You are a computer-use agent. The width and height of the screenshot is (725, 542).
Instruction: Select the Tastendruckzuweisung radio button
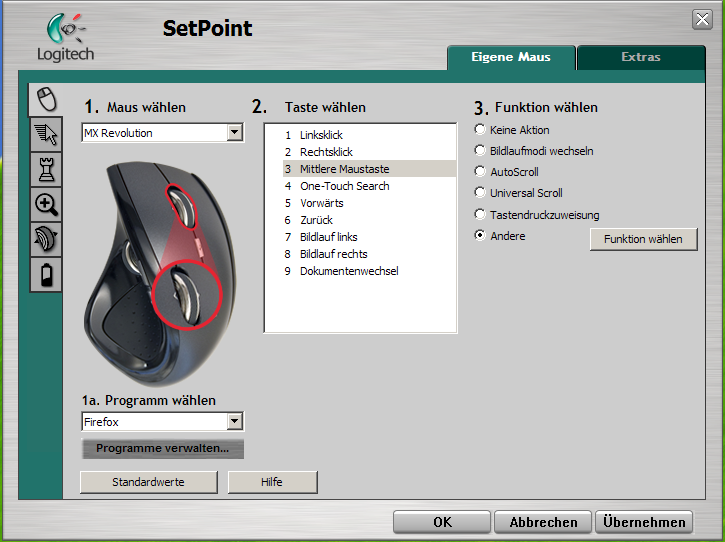480,215
